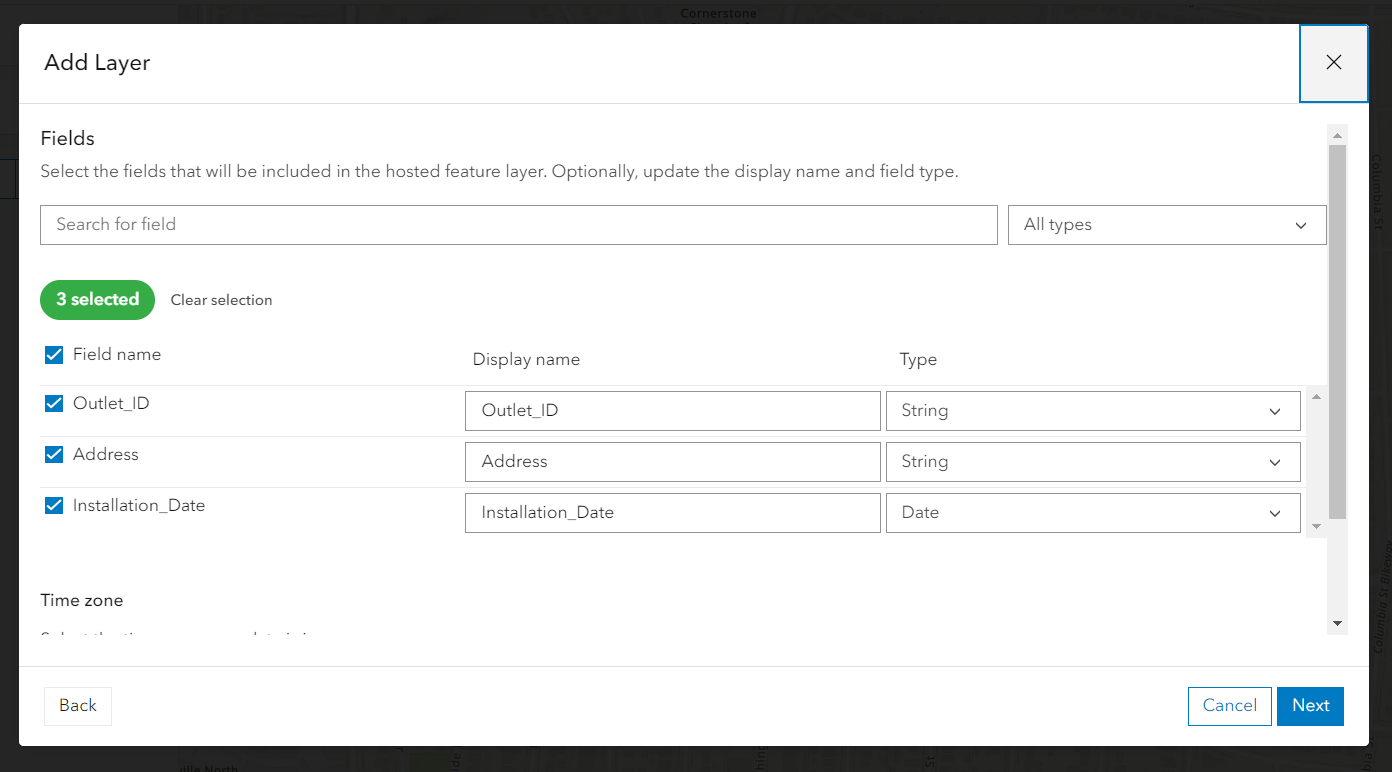Open the All types filter dropdown
Viewport: 1392px width, 772px height.
coord(1166,224)
